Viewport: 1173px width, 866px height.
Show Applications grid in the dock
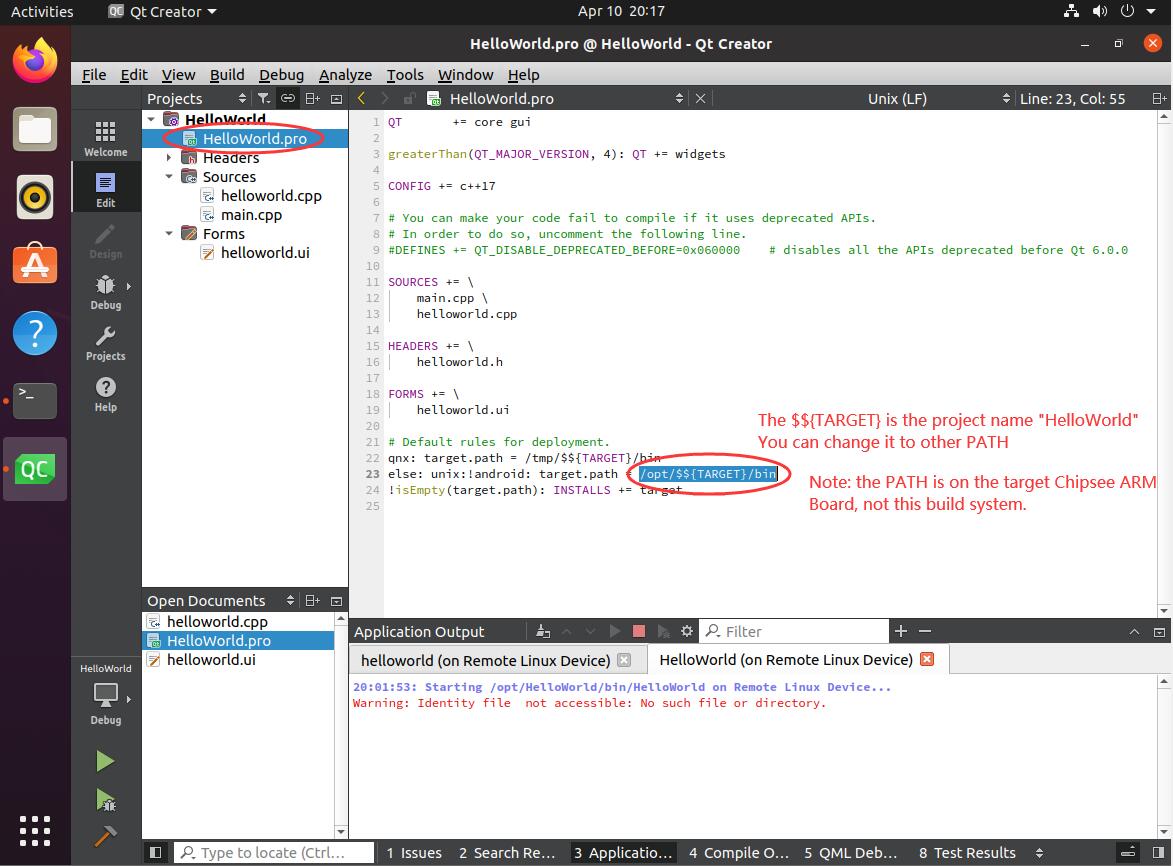point(35,831)
